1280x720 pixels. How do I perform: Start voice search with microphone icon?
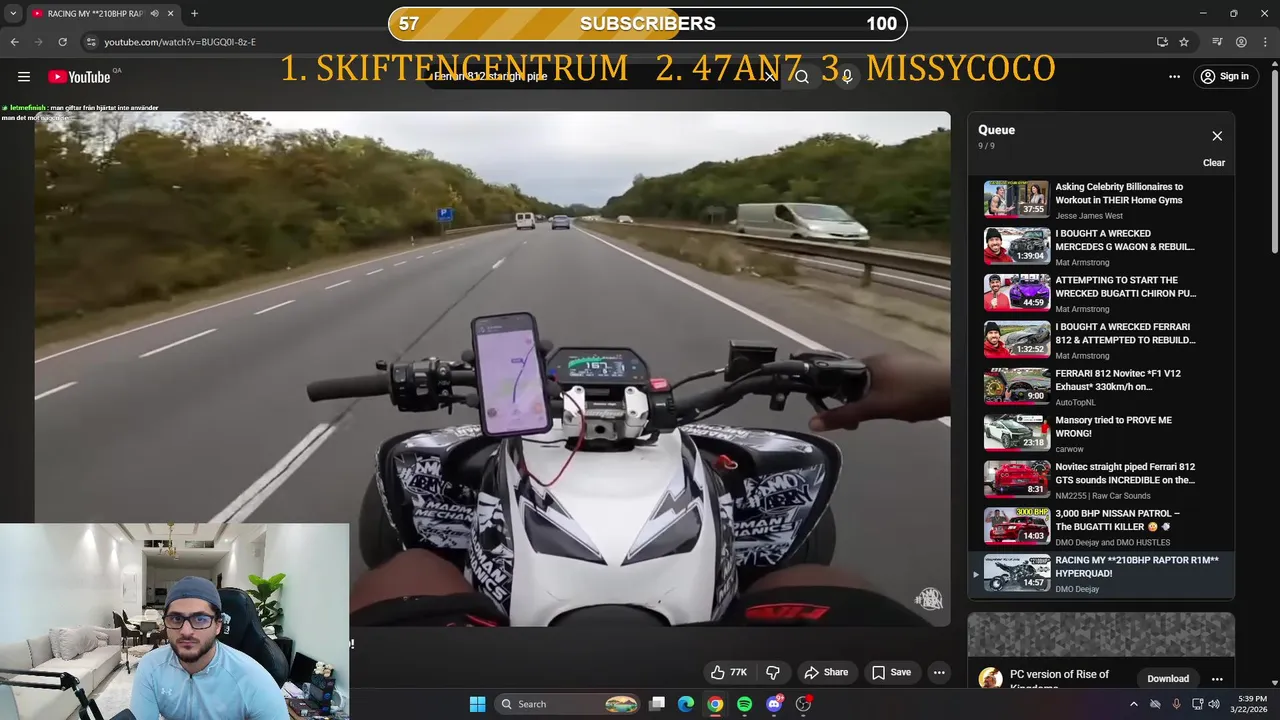coord(847,77)
